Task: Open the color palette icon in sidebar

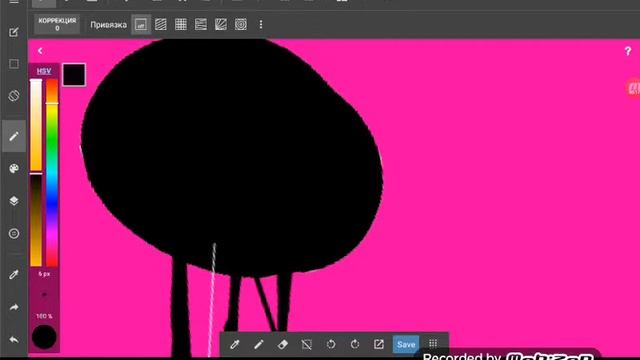Action: (14, 169)
